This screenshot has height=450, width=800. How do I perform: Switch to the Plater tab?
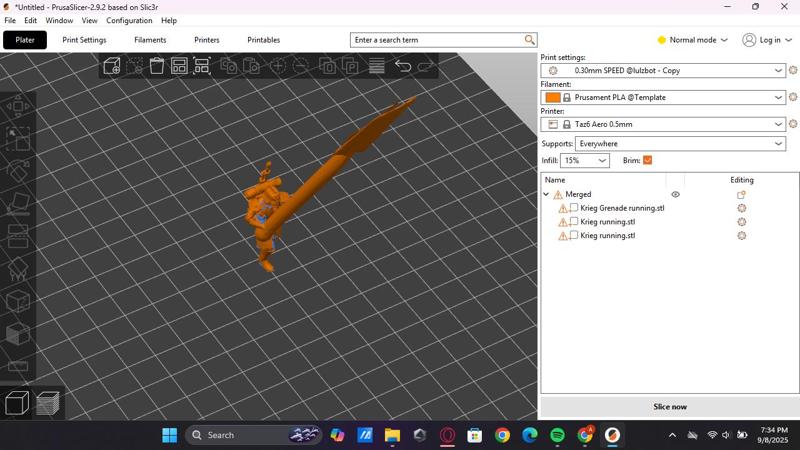point(25,40)
